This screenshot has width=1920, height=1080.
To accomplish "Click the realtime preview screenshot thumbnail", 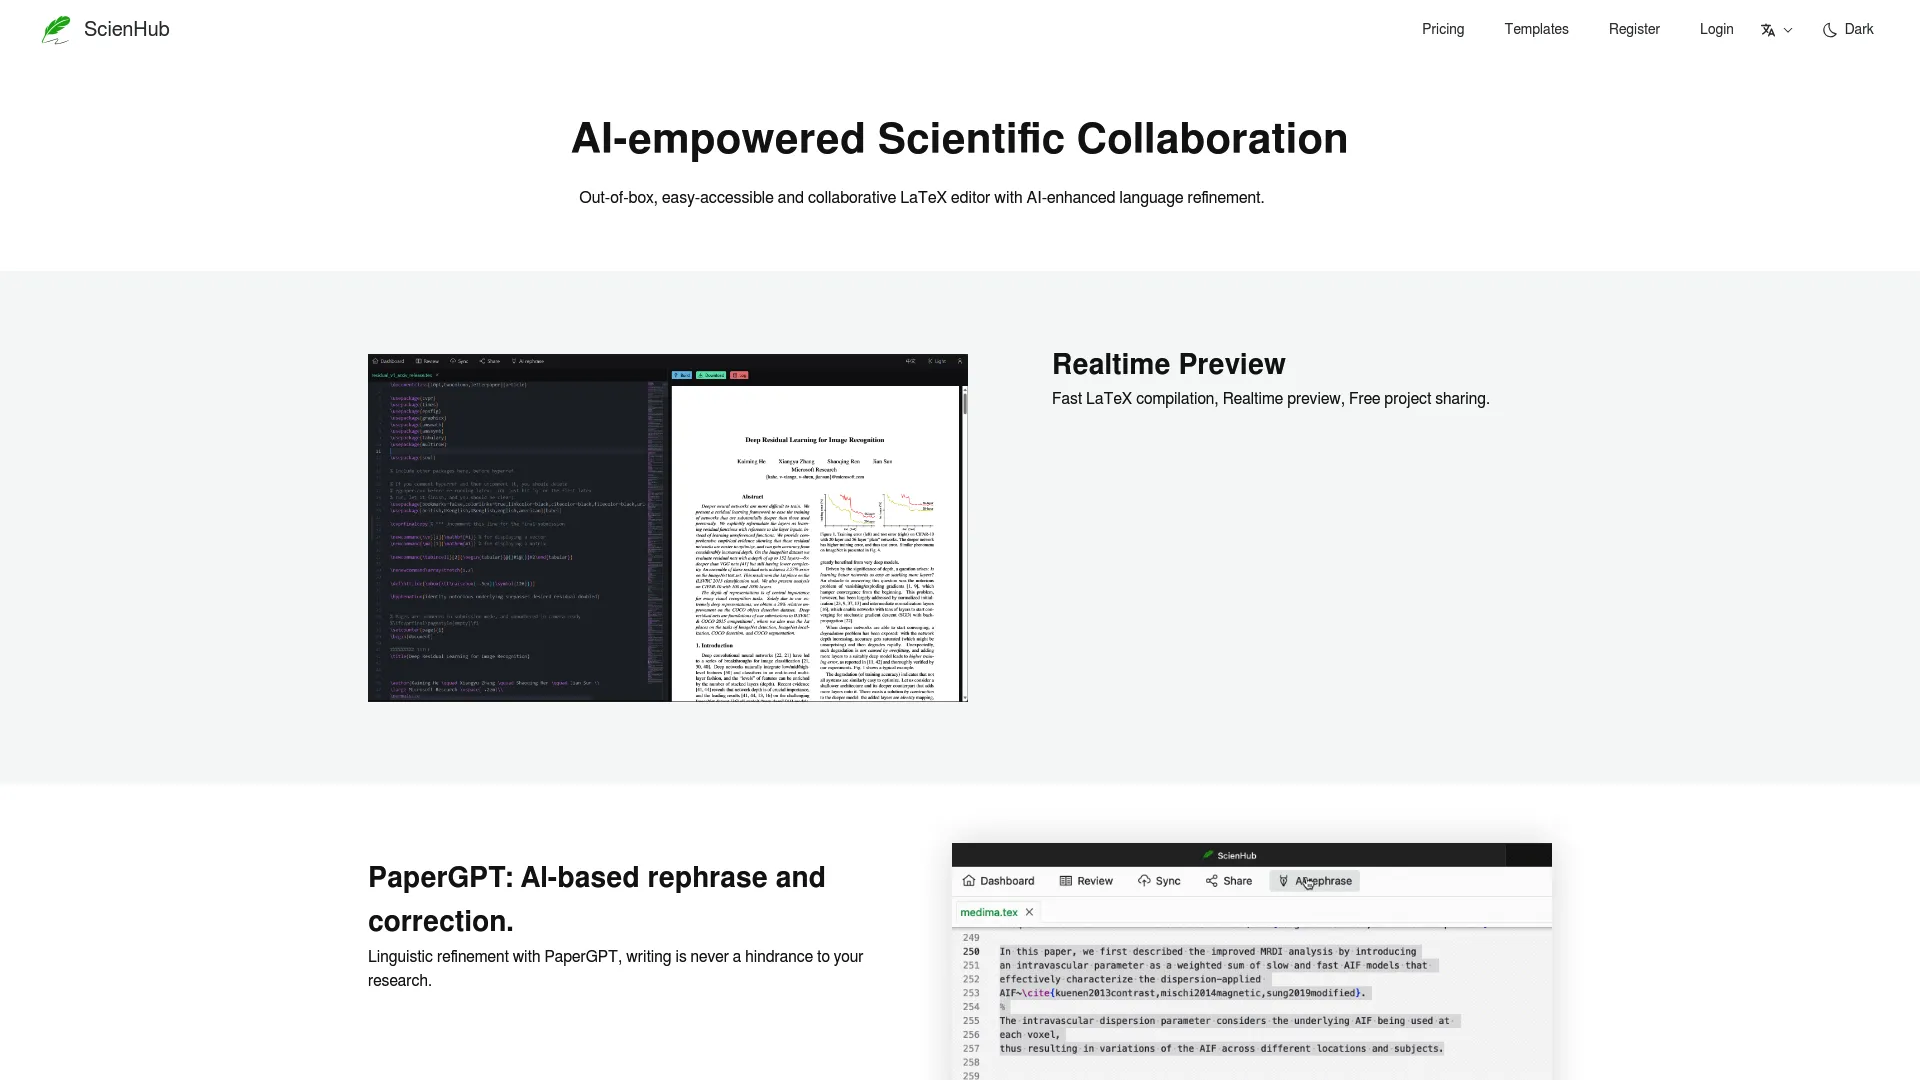I will point(669,527).
